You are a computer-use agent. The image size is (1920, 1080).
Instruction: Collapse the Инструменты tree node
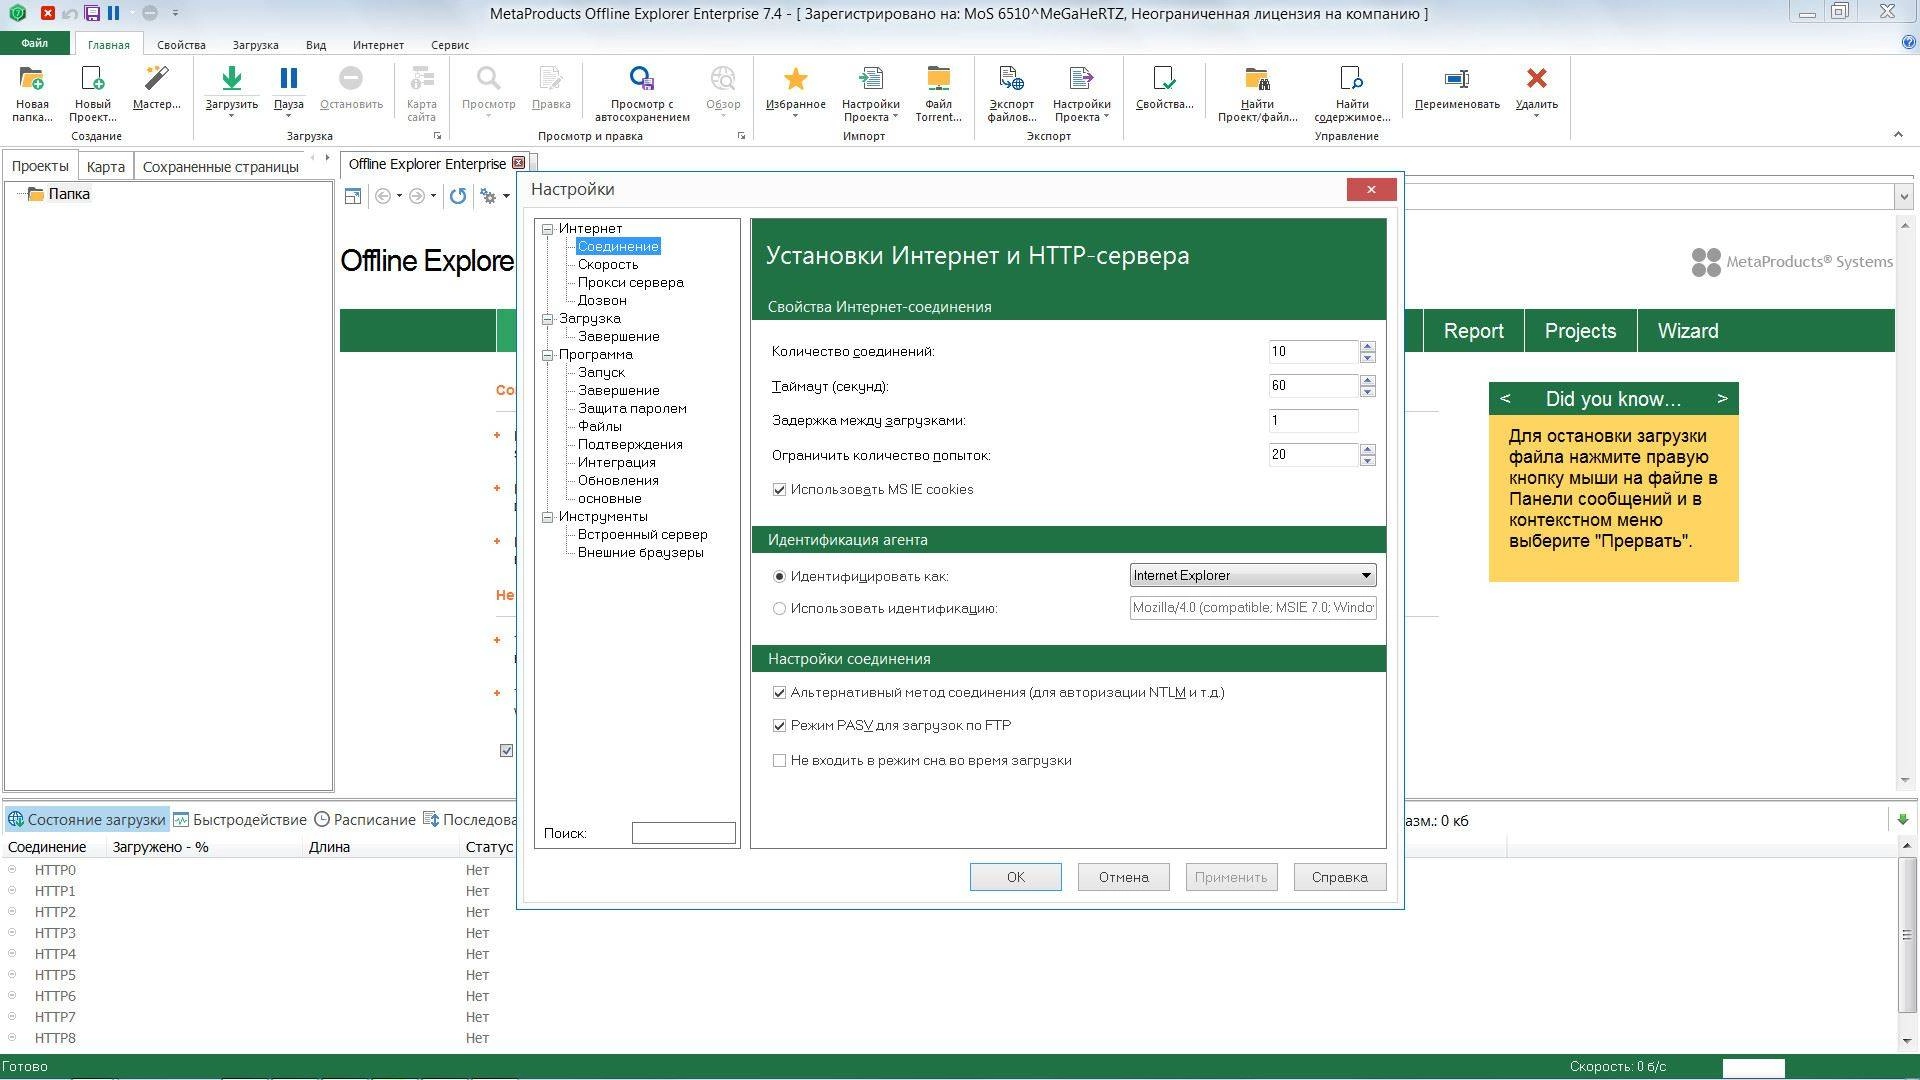tap(548, 517)
